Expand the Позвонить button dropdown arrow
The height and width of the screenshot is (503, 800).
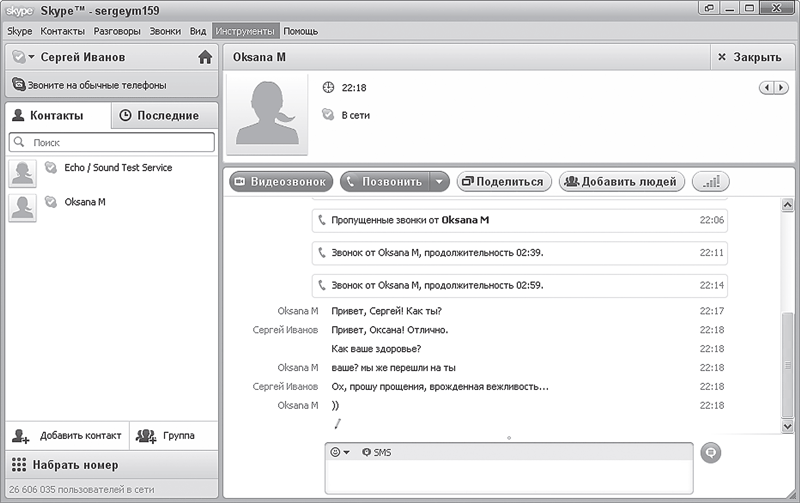[439, 182]
